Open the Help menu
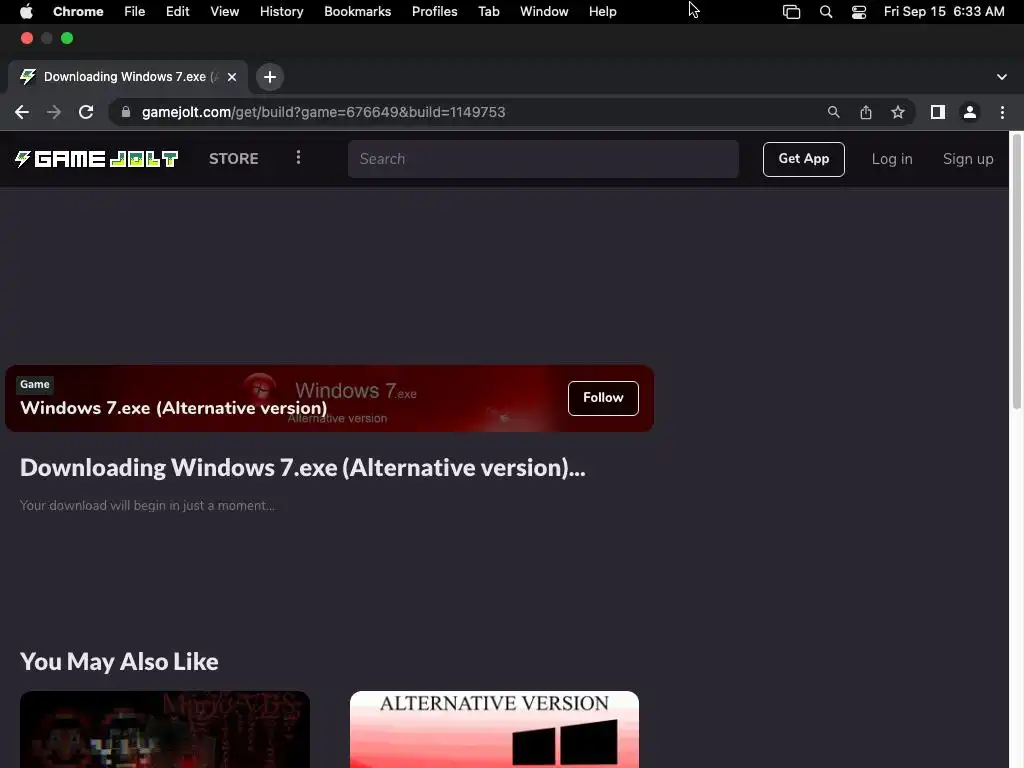1024x768 pixels. tap(602, 12)
